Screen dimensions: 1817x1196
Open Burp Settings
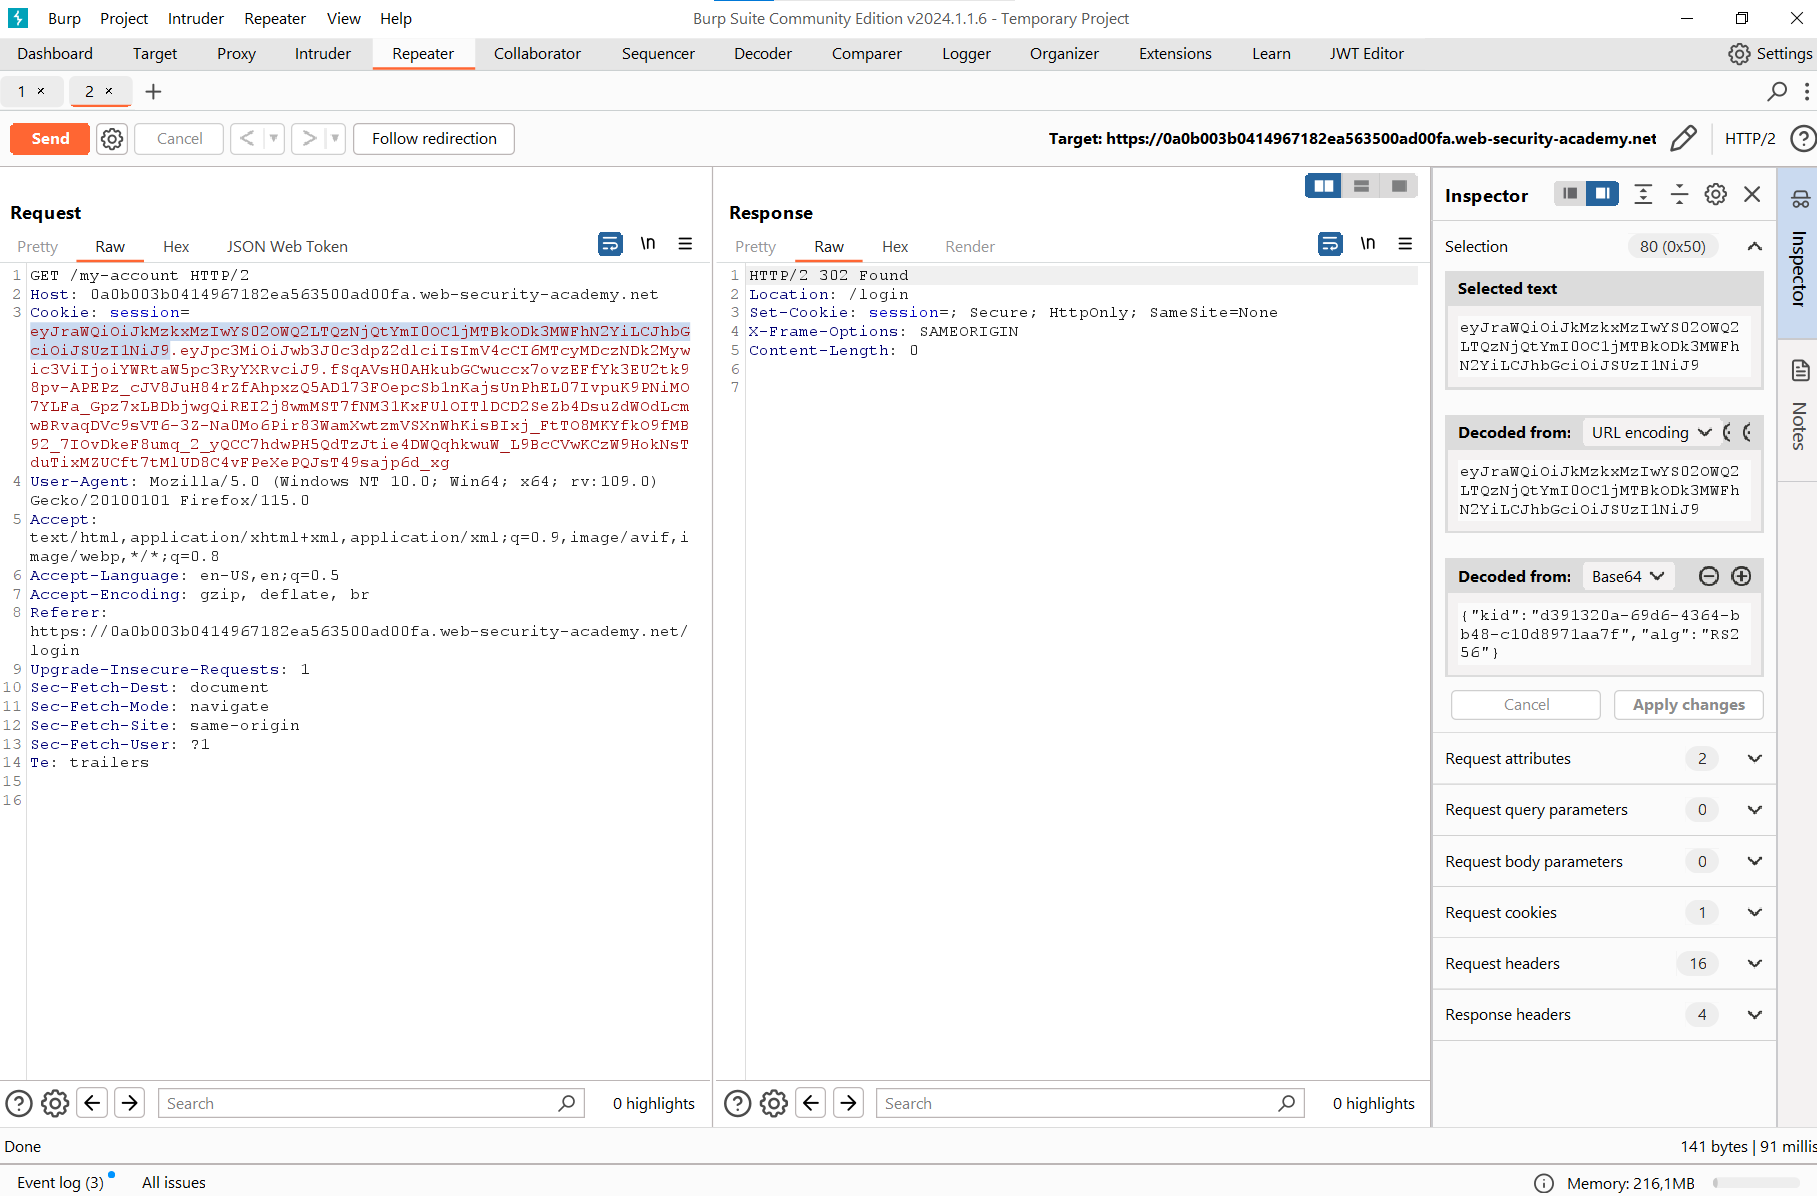click(1770, 54)
